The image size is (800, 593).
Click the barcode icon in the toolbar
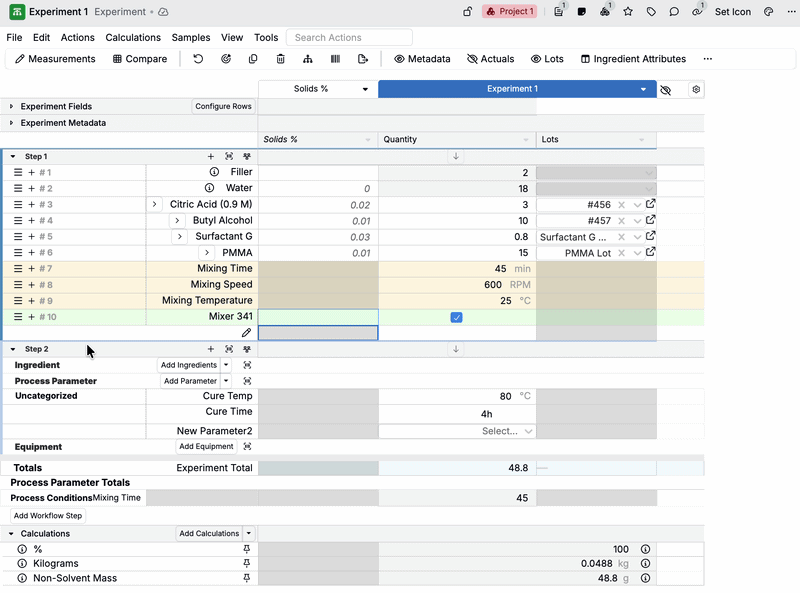335,59
